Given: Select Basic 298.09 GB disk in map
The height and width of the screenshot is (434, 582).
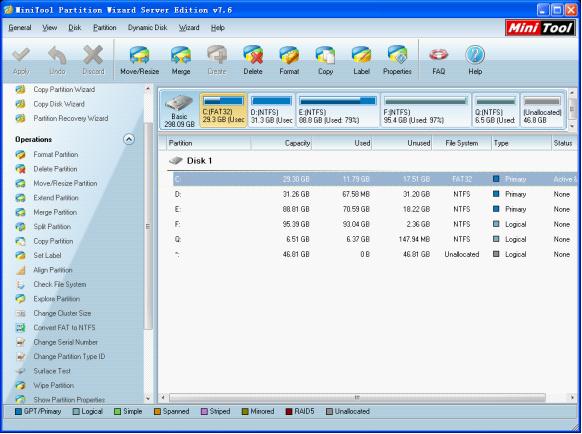Looking at the screenshot, I should [179, 111].
